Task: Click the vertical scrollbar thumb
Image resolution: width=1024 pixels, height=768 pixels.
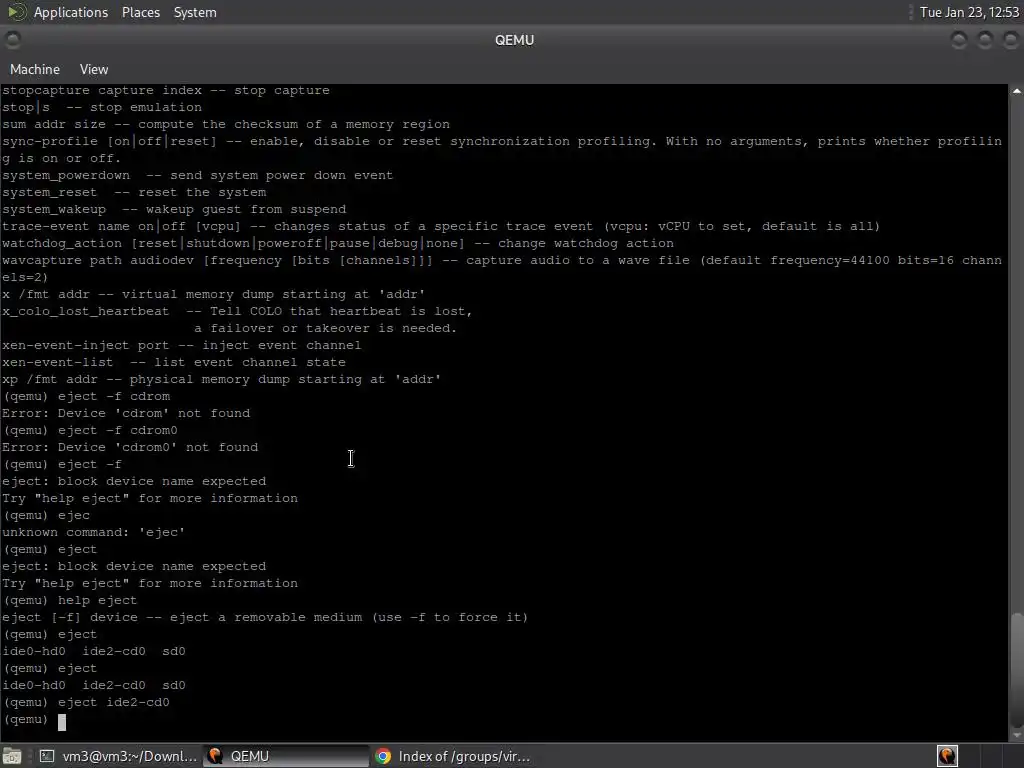Action: pos(1017,669)
